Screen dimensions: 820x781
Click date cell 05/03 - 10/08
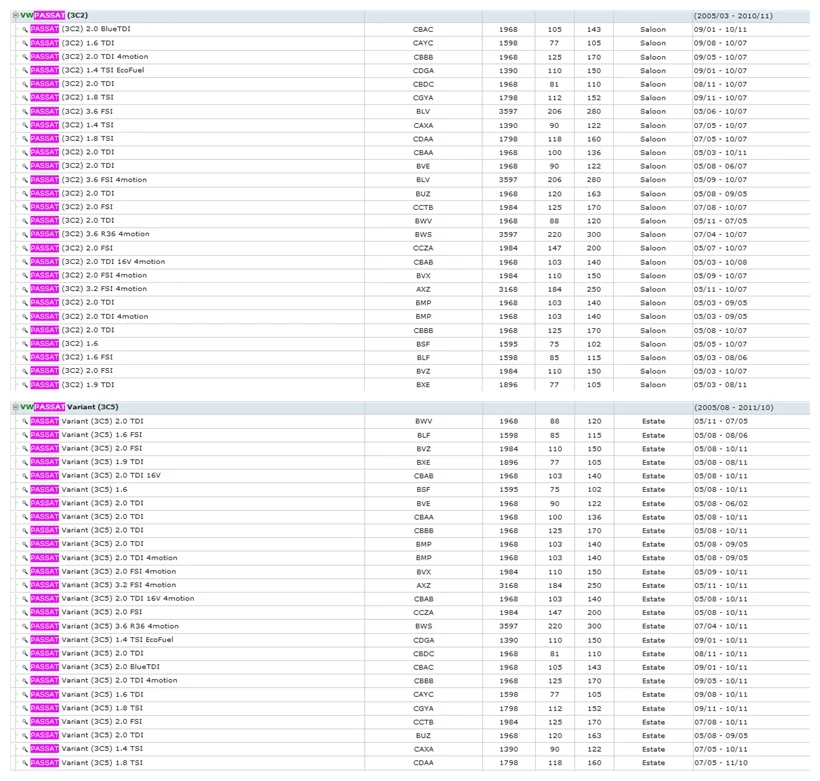pyautogui.click(x=721, y=262)
